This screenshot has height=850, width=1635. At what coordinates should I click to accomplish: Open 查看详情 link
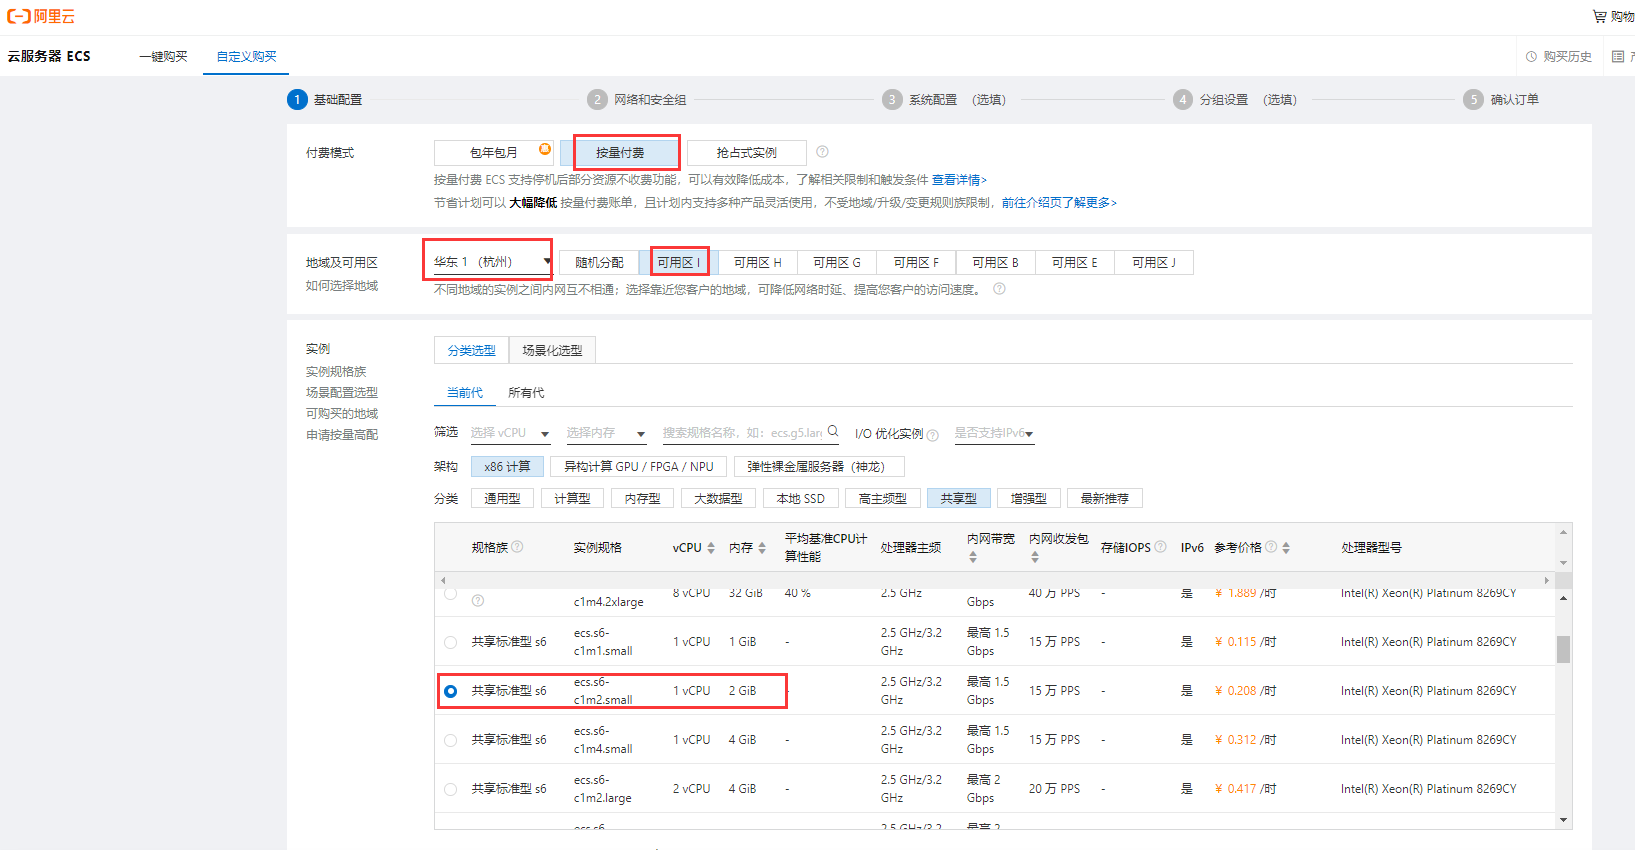[x=959, y=180]
